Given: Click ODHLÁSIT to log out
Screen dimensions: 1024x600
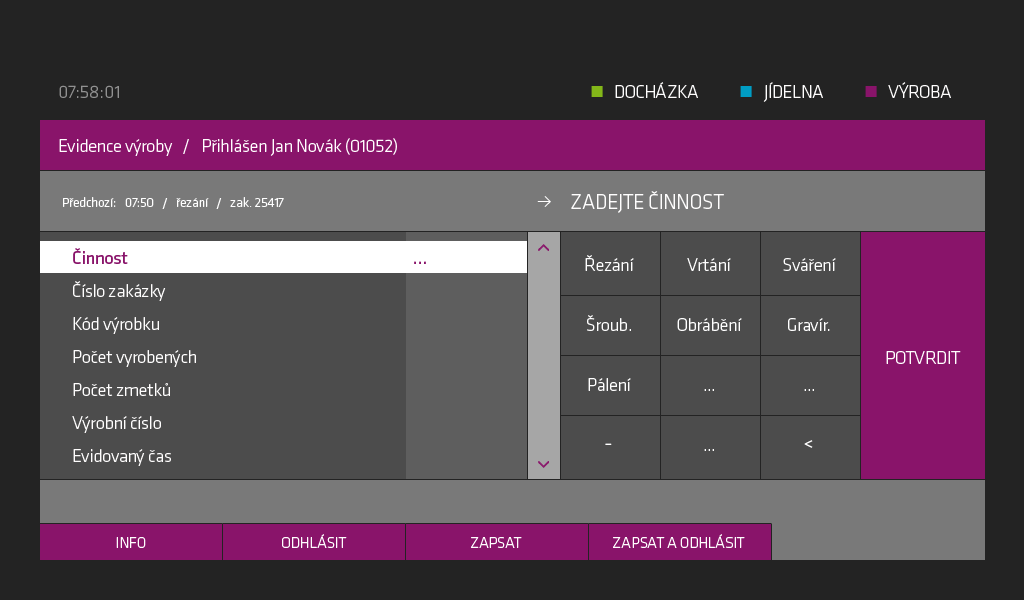Looking at the screenshot, I should point(313,542).
